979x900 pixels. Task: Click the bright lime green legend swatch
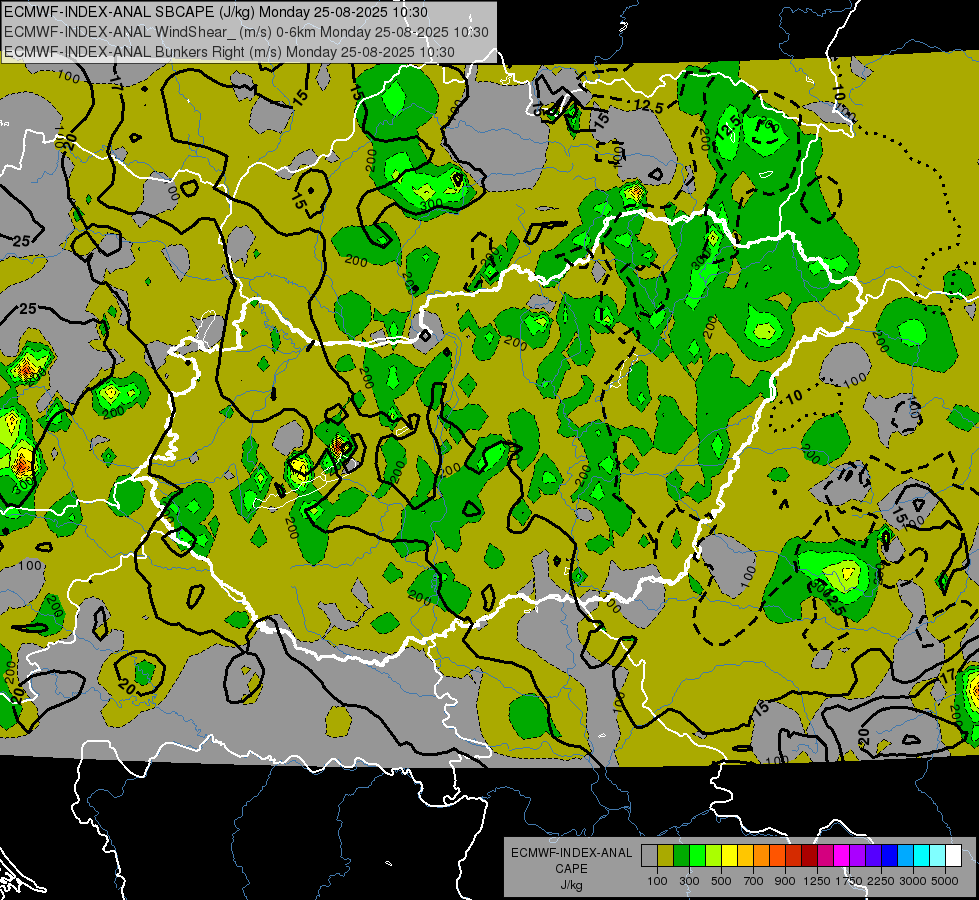(x=697, y=855)
